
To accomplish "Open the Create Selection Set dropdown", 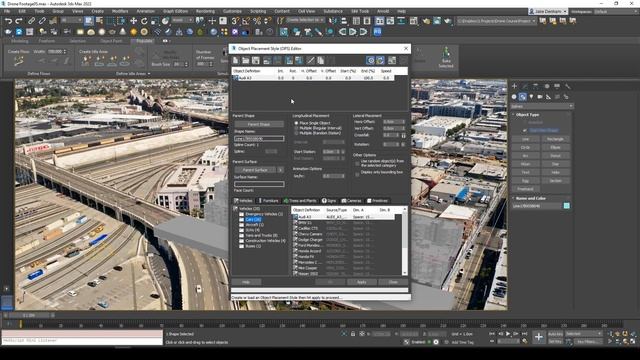I will [304, 20].
